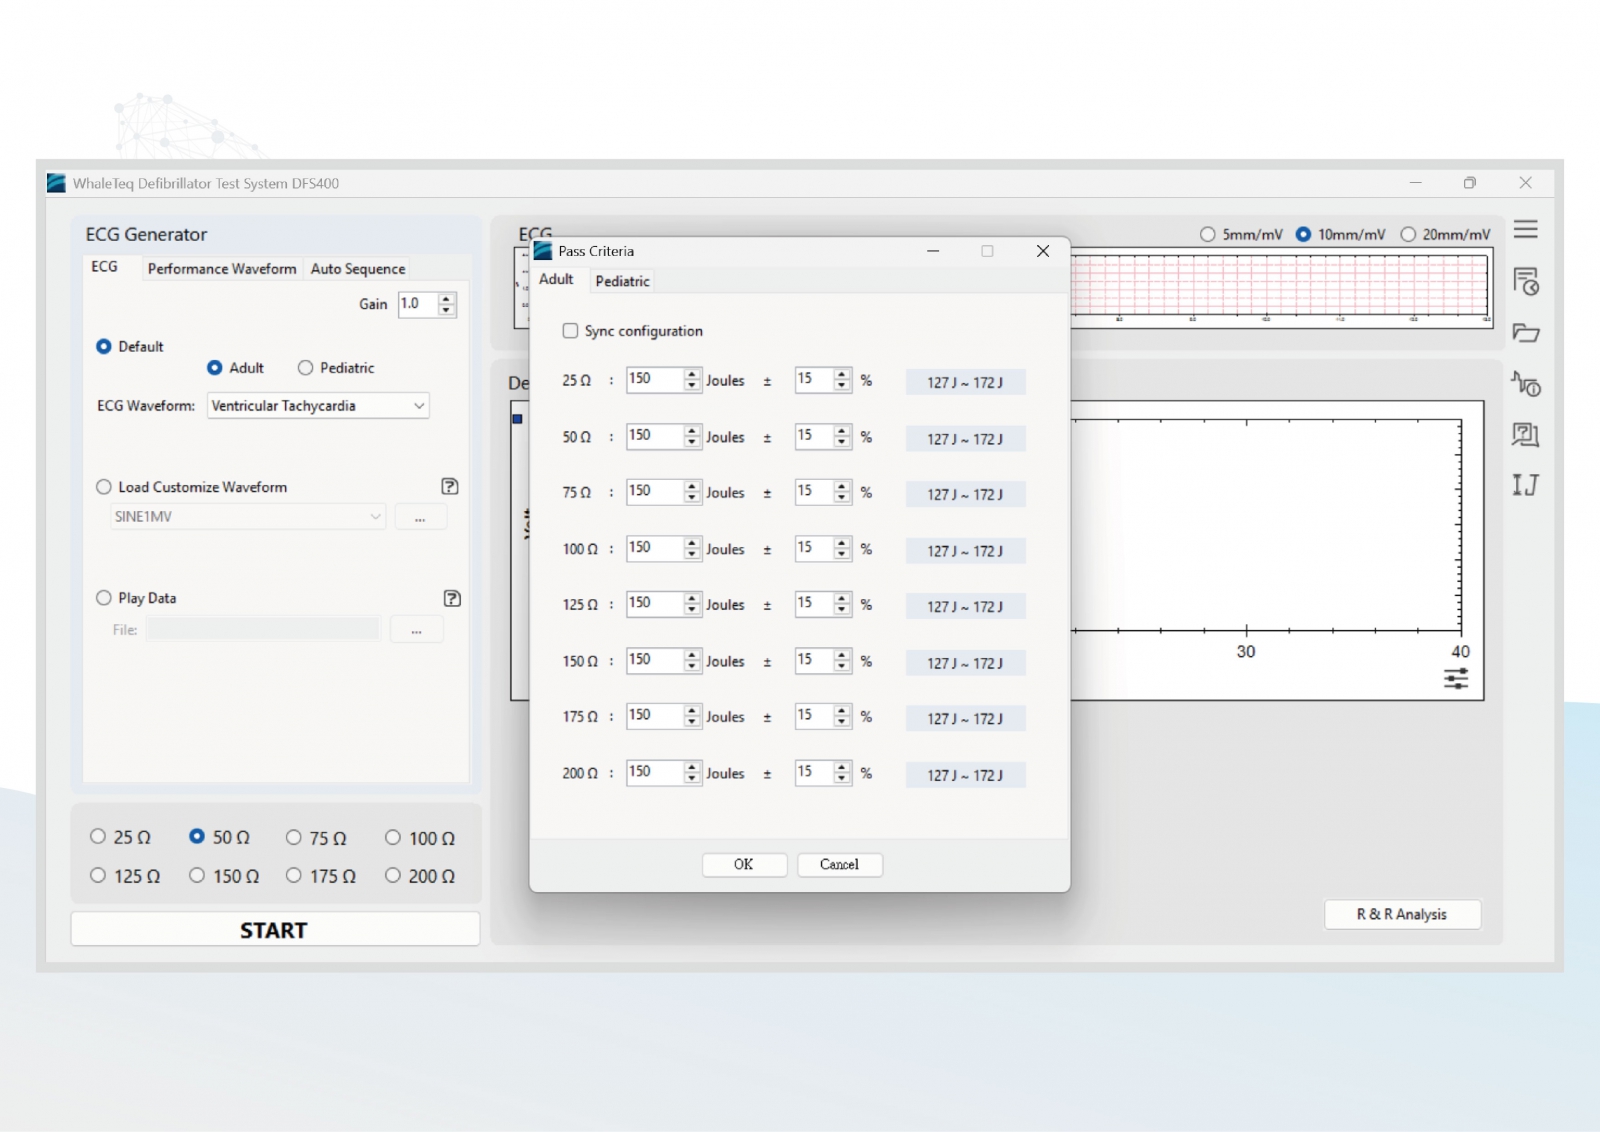Increase 25 Ω Joules spinner value
Screen dimensions: 1600x1132
692,374
